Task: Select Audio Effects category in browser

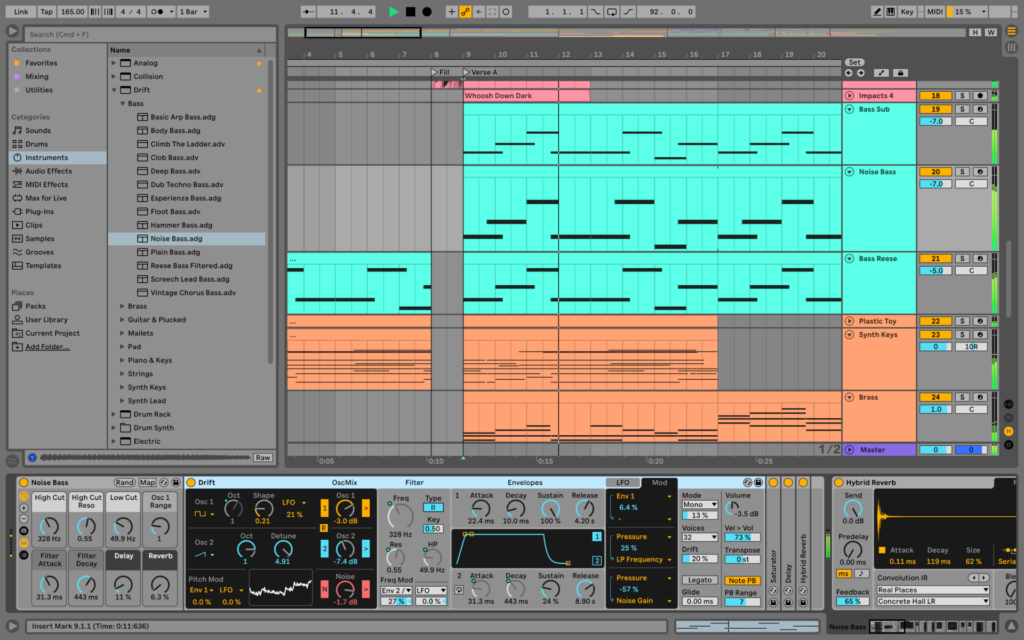Action: pos(48,171)
